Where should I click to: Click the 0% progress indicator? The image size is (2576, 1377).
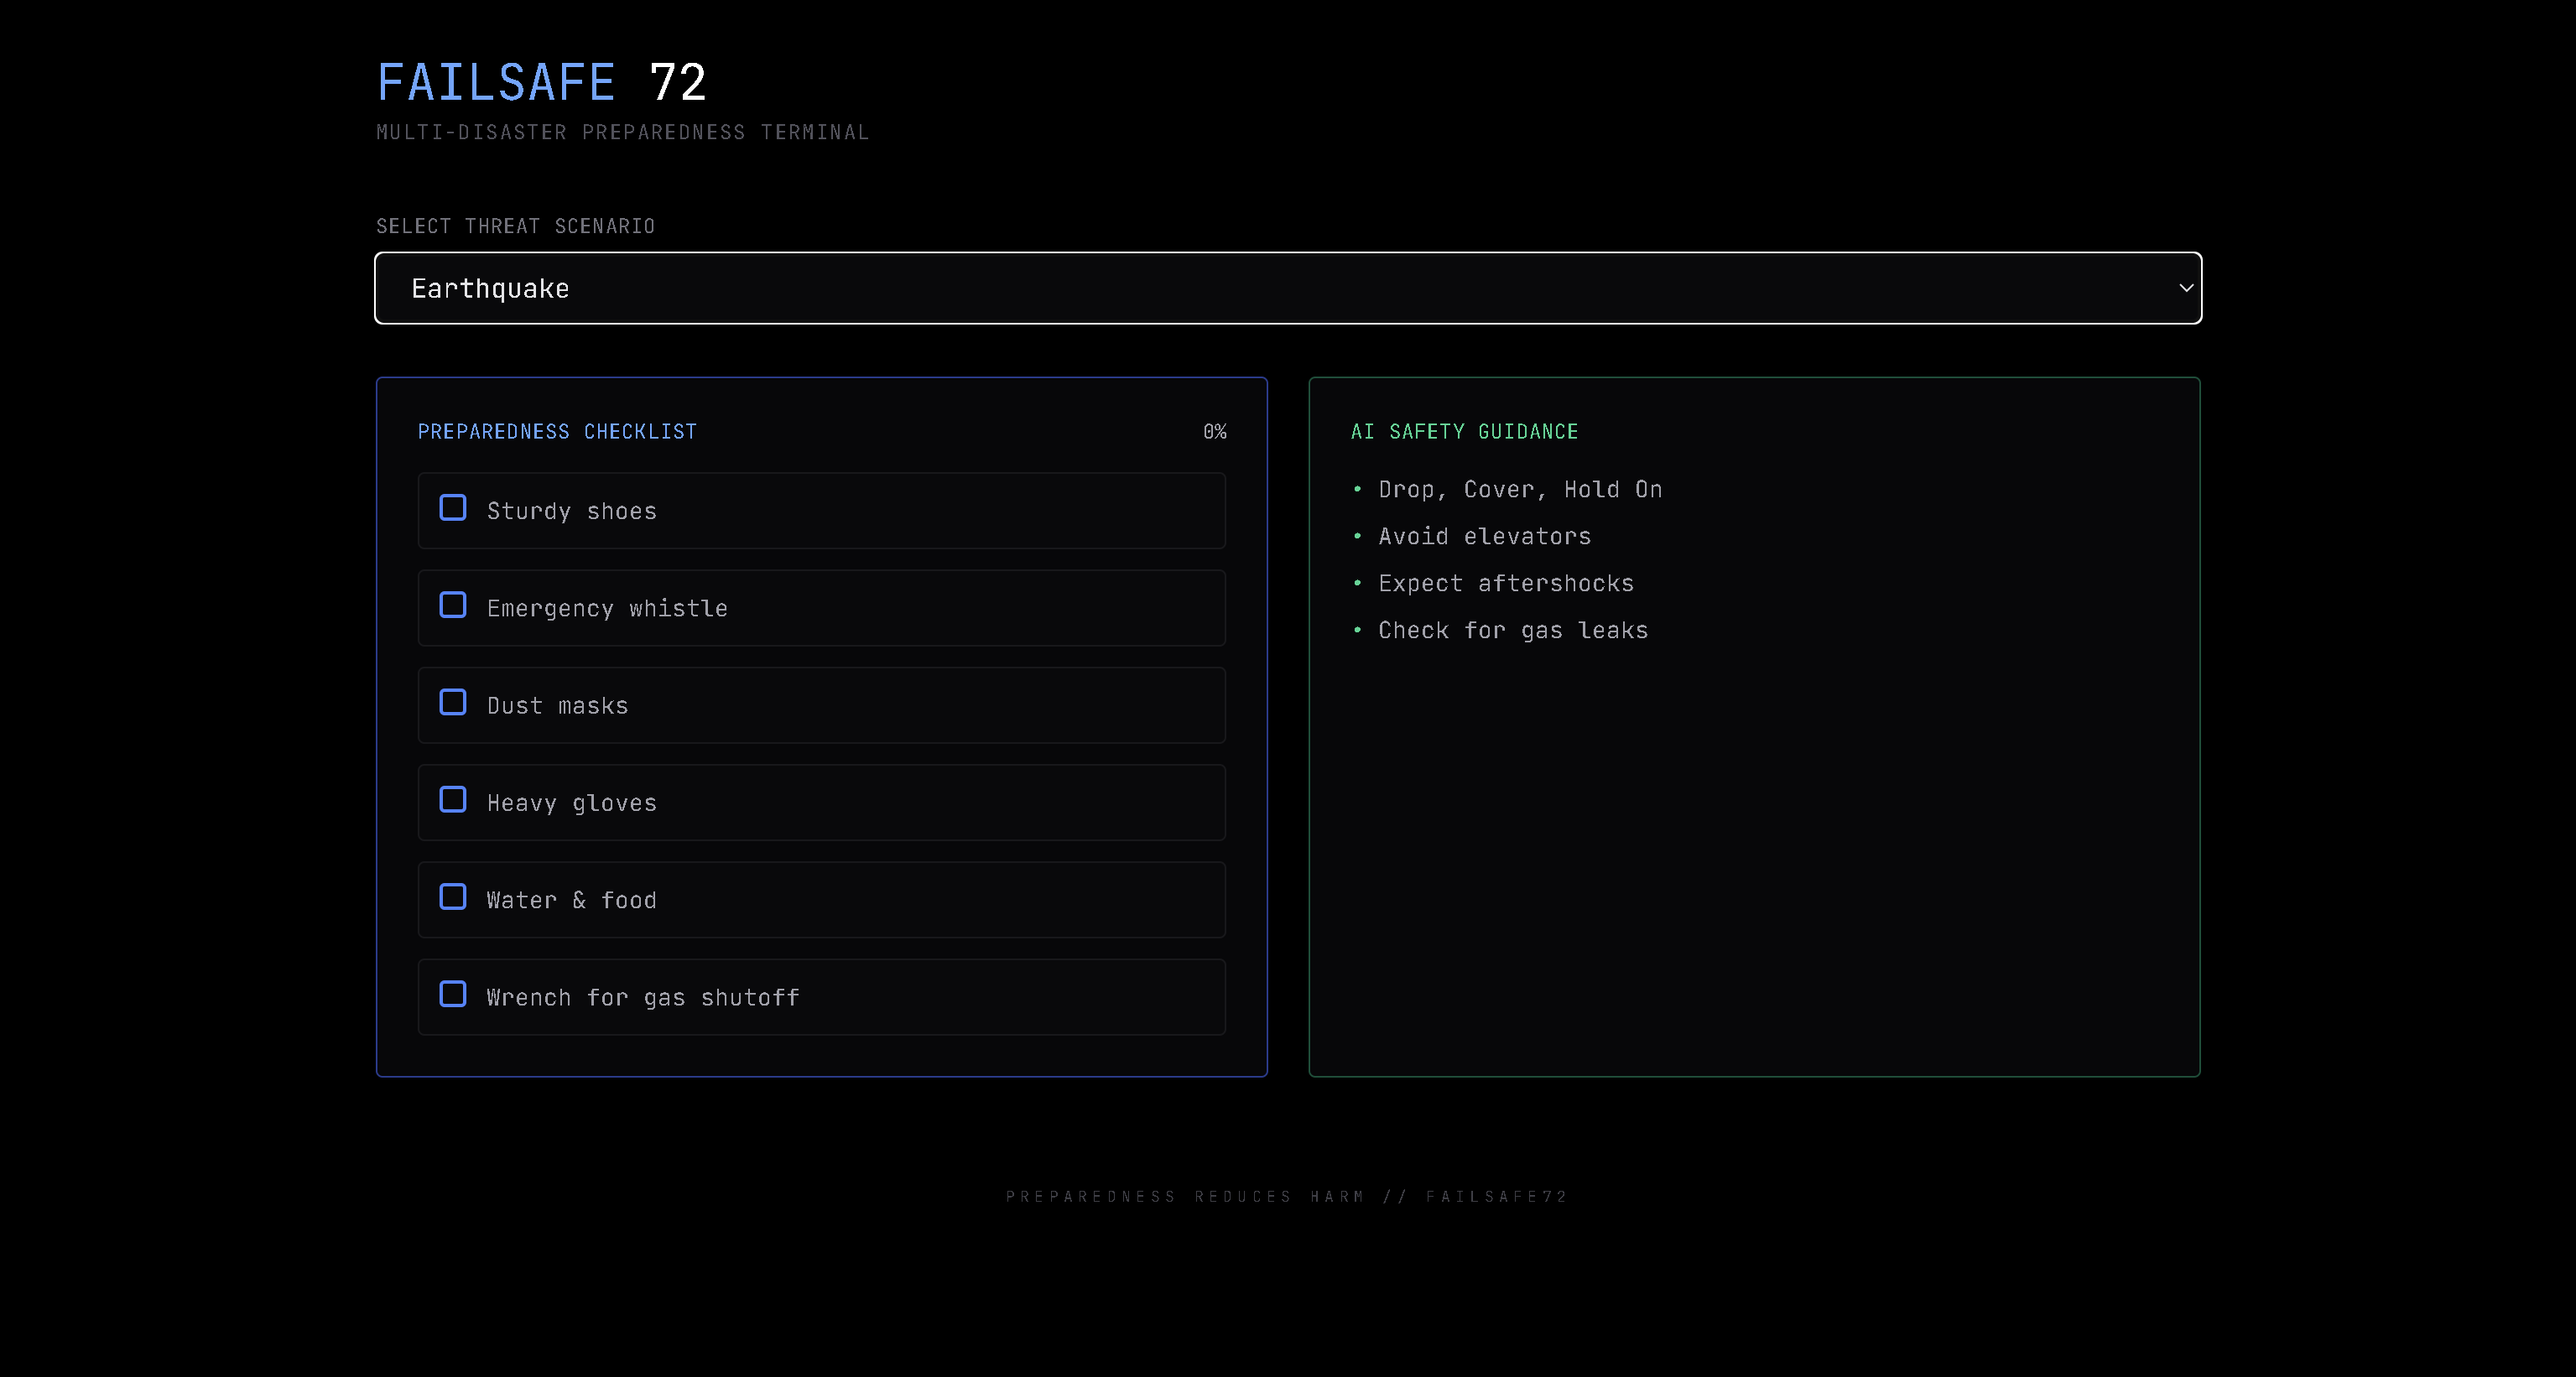[1214, 432]
